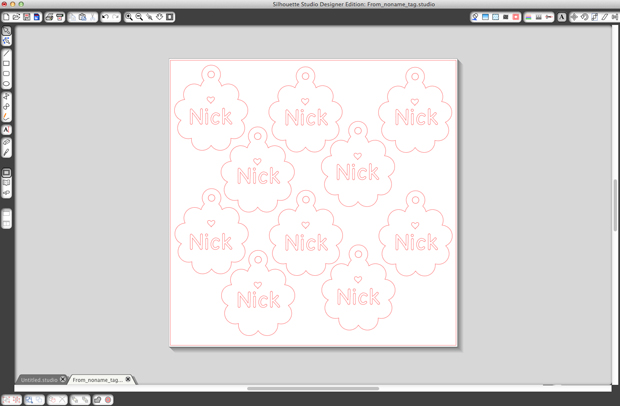
Task: Close the From_noname_tag tab
Action: [x=128, y=379]
